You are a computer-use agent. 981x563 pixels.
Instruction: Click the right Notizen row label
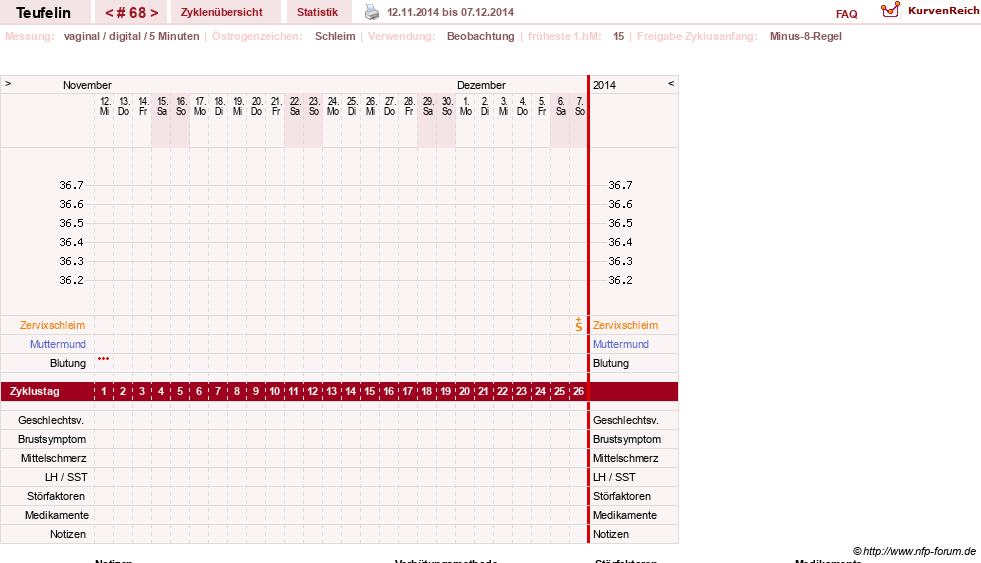click(611, 534)
